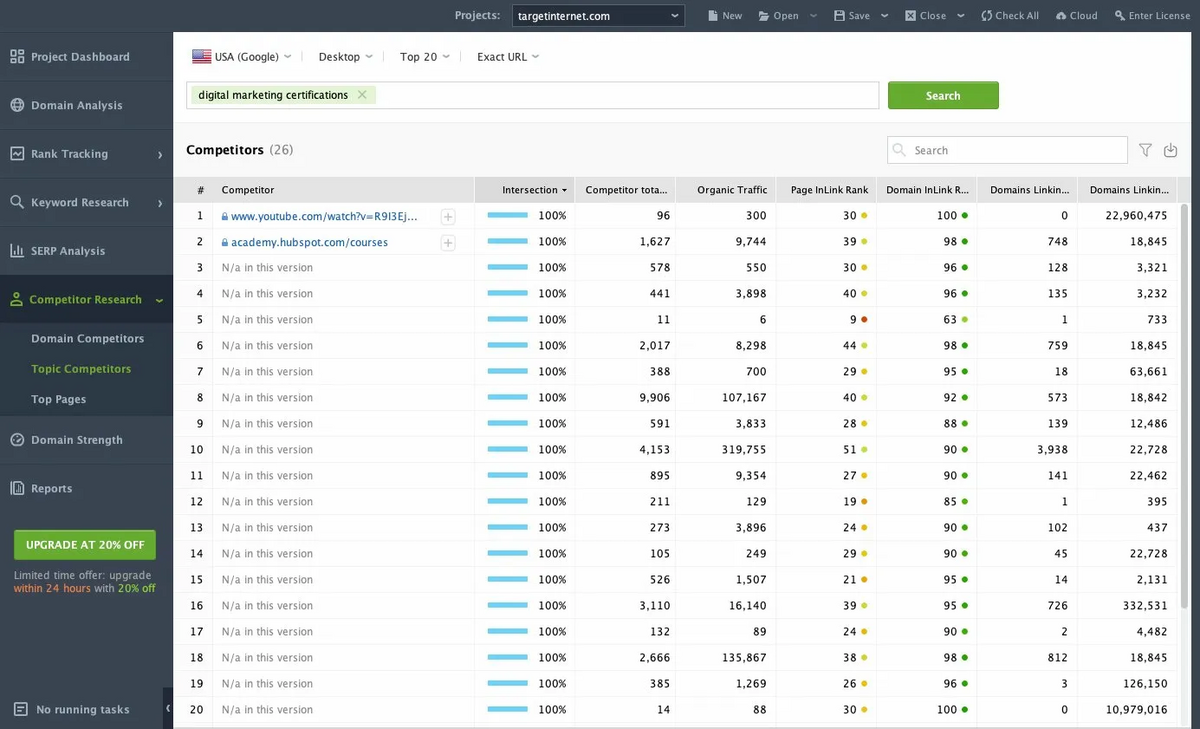Screen dimensions: 1200x729
Task: Open the Exact URL match dropdown
Action: (x=508, y=57)
